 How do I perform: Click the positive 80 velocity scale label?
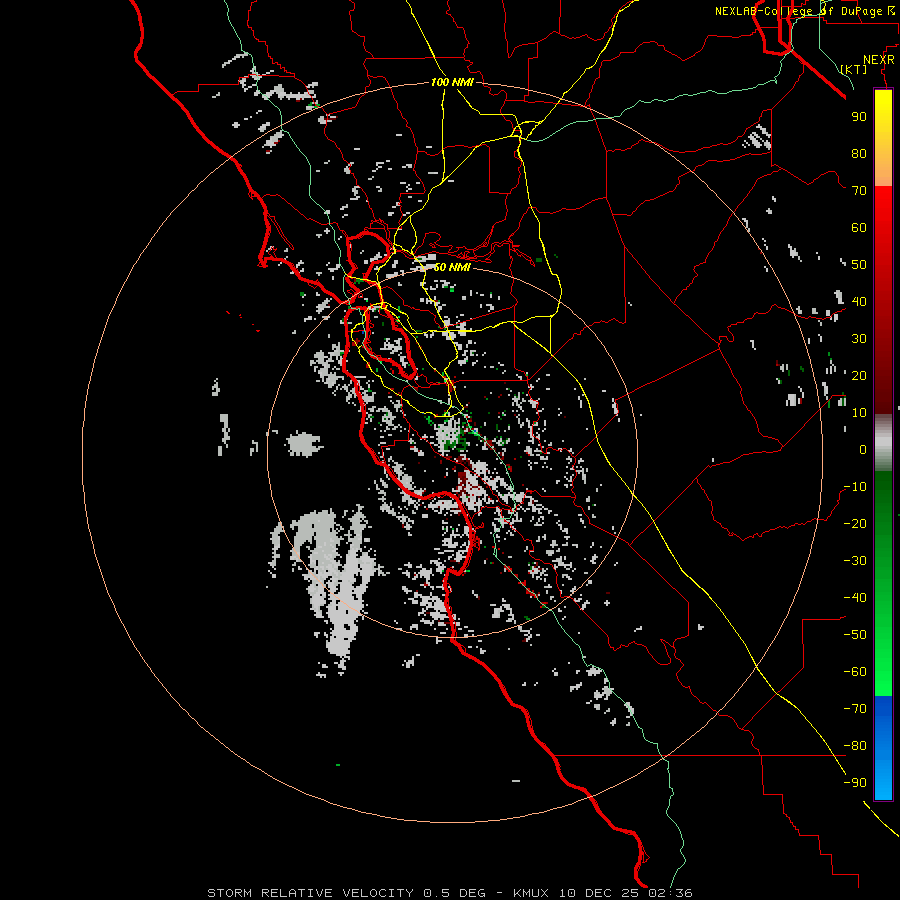point(859,153)
